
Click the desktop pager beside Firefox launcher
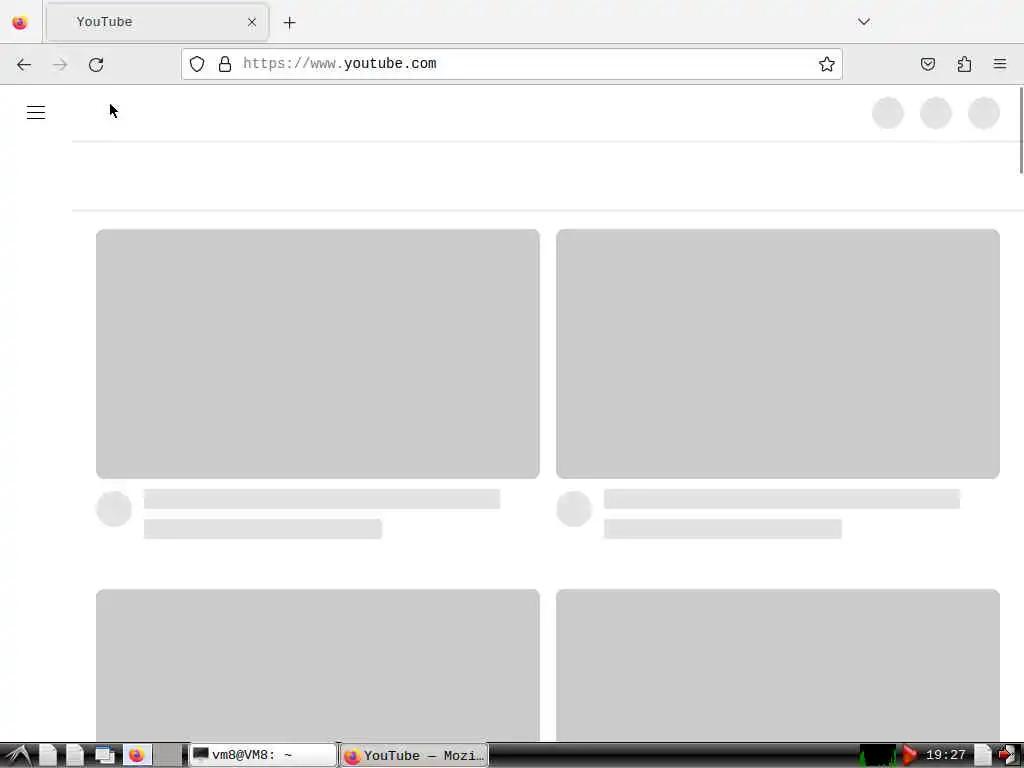pyautogui.click(x=168, y=756)
